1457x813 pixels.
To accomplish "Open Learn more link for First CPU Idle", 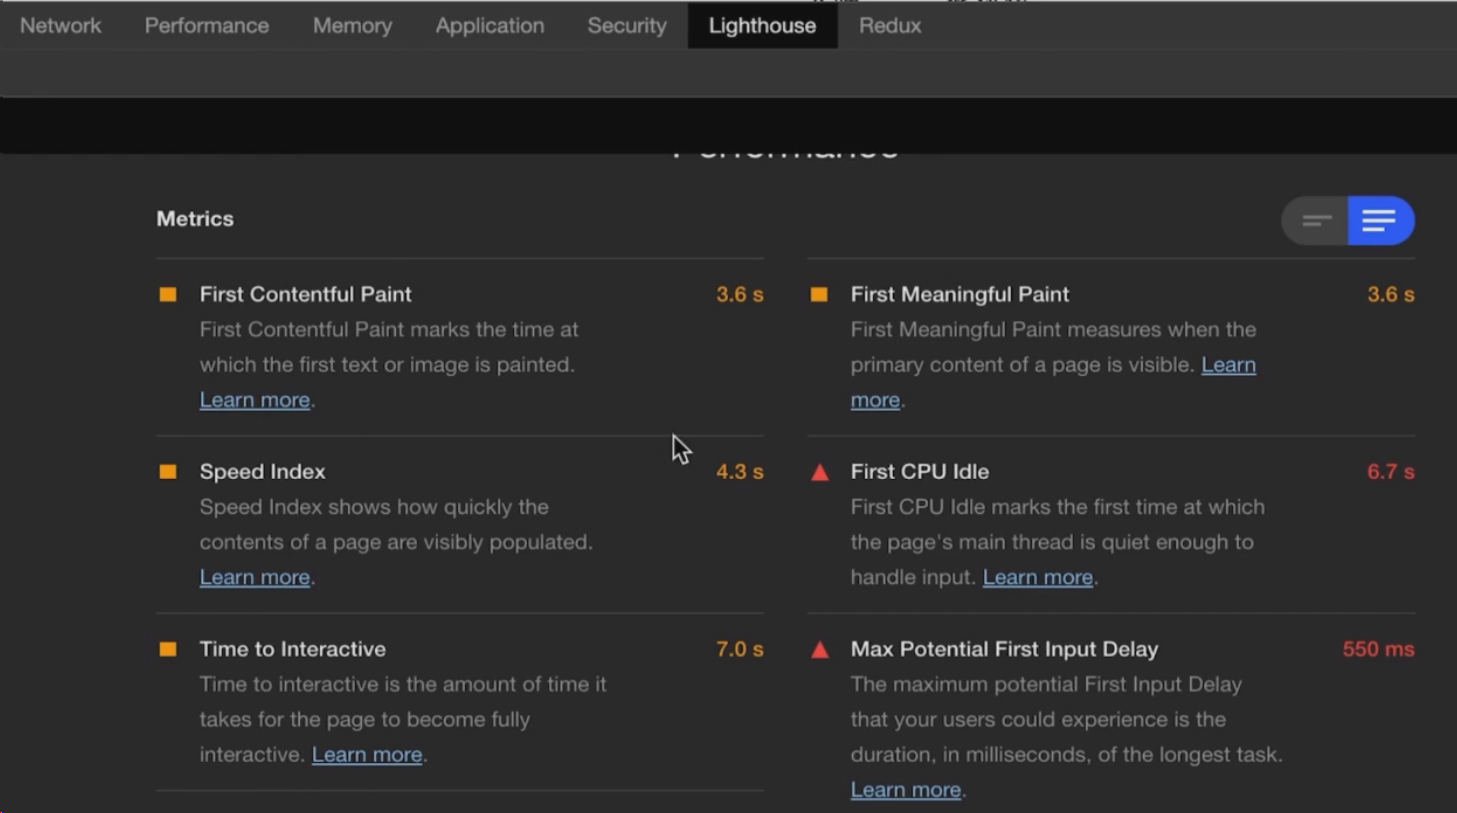I will (x=1037, y=577).
